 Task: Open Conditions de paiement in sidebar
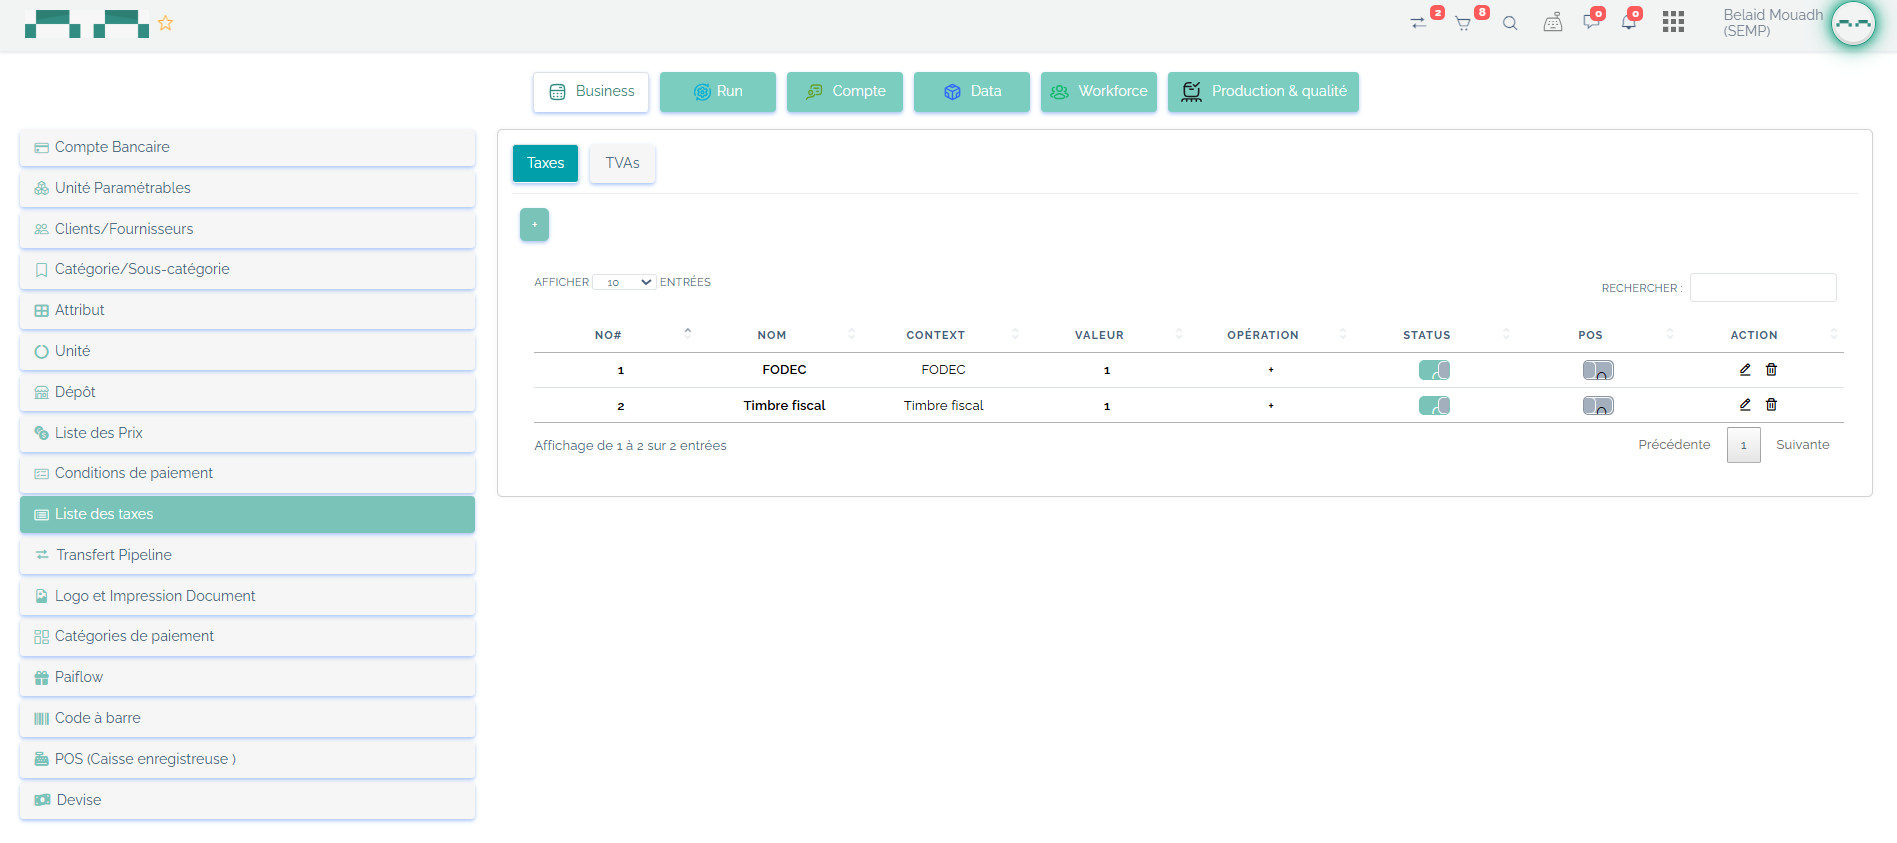click(x=247, y=473)
